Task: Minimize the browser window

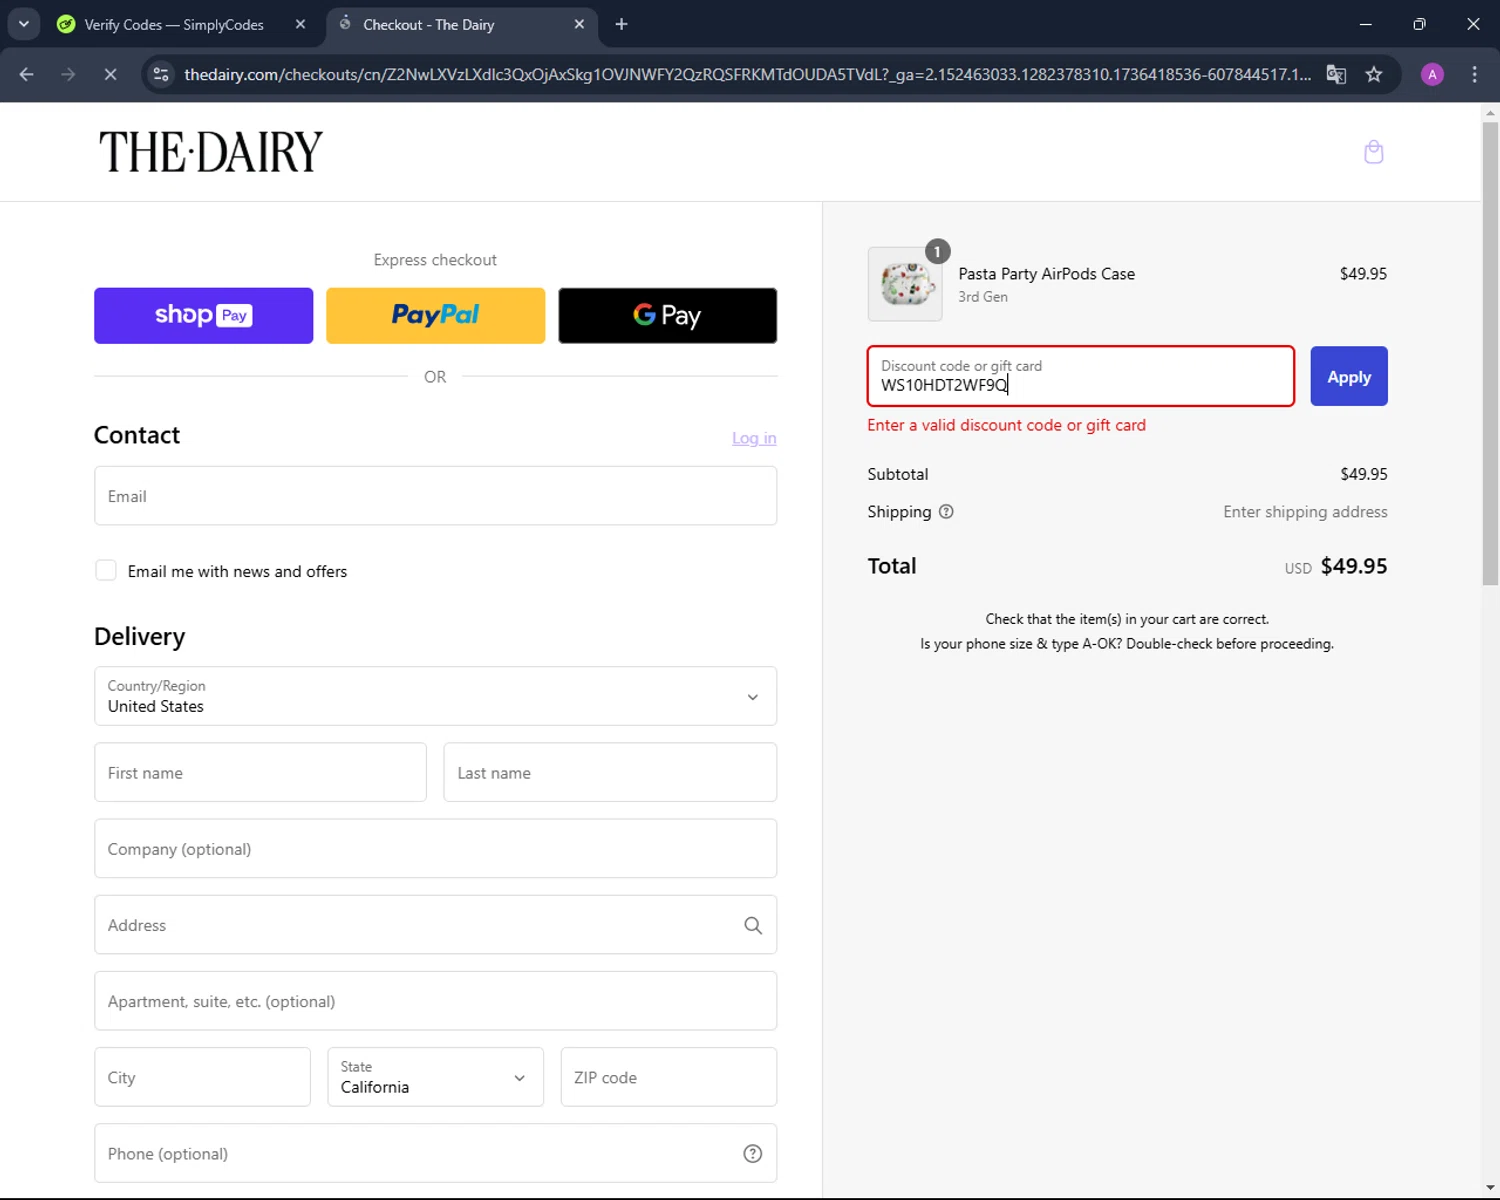Action: pos(1365,24)
